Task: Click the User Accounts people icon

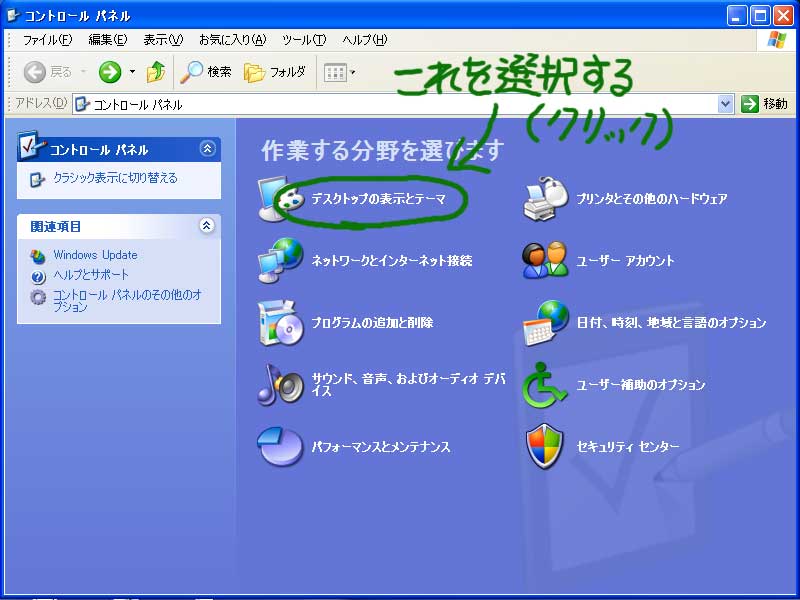Action: click(546, 261)
